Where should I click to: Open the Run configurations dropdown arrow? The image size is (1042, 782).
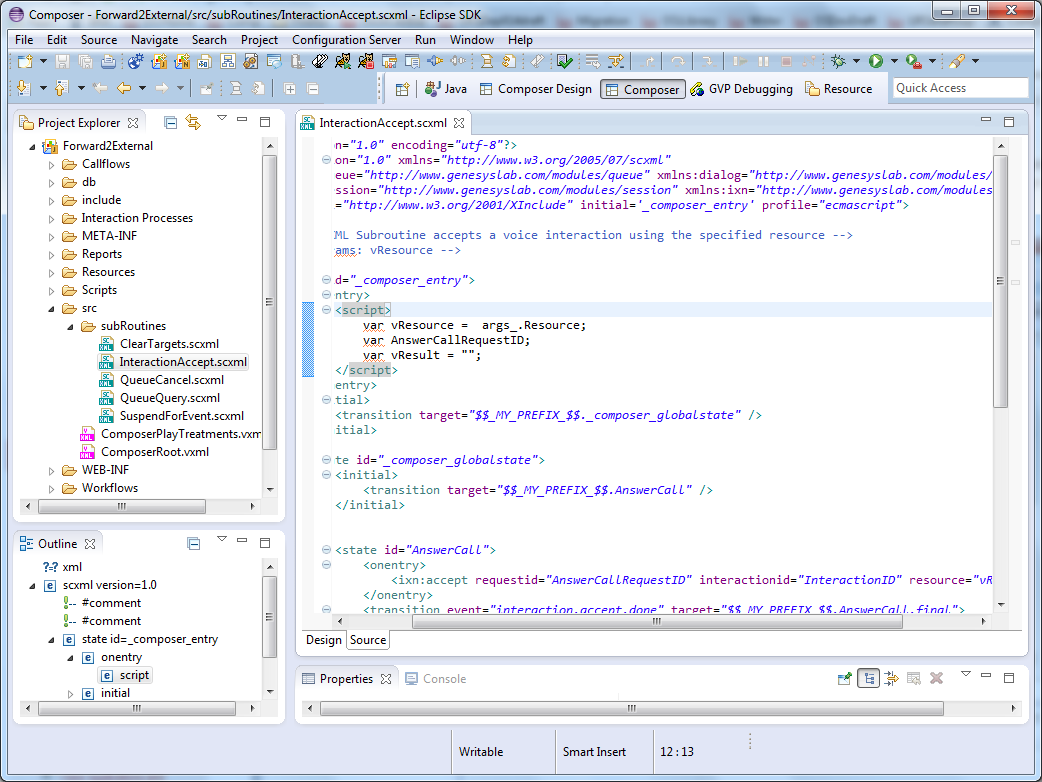894,61
